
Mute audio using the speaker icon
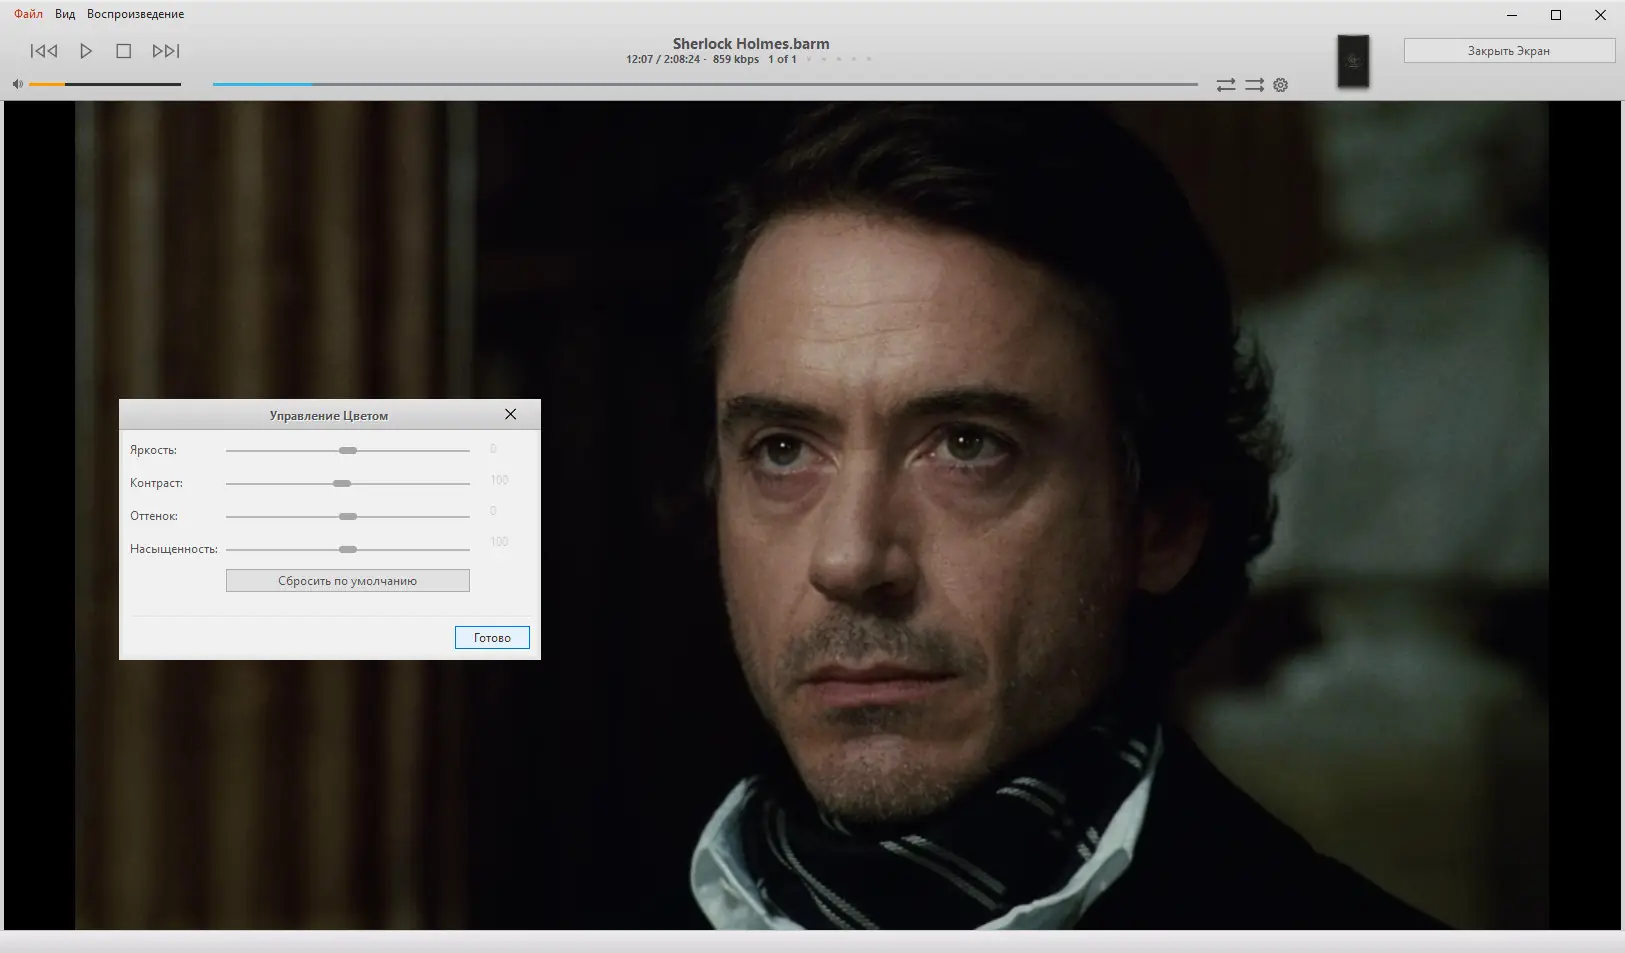(x=18, y=84)
